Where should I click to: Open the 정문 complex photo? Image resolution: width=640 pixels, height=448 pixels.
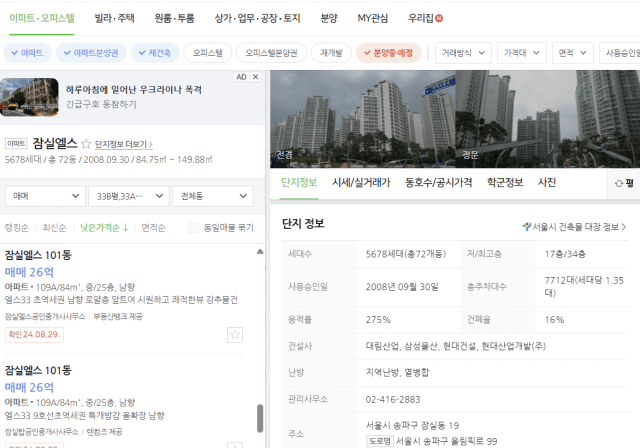click(547, 119)
